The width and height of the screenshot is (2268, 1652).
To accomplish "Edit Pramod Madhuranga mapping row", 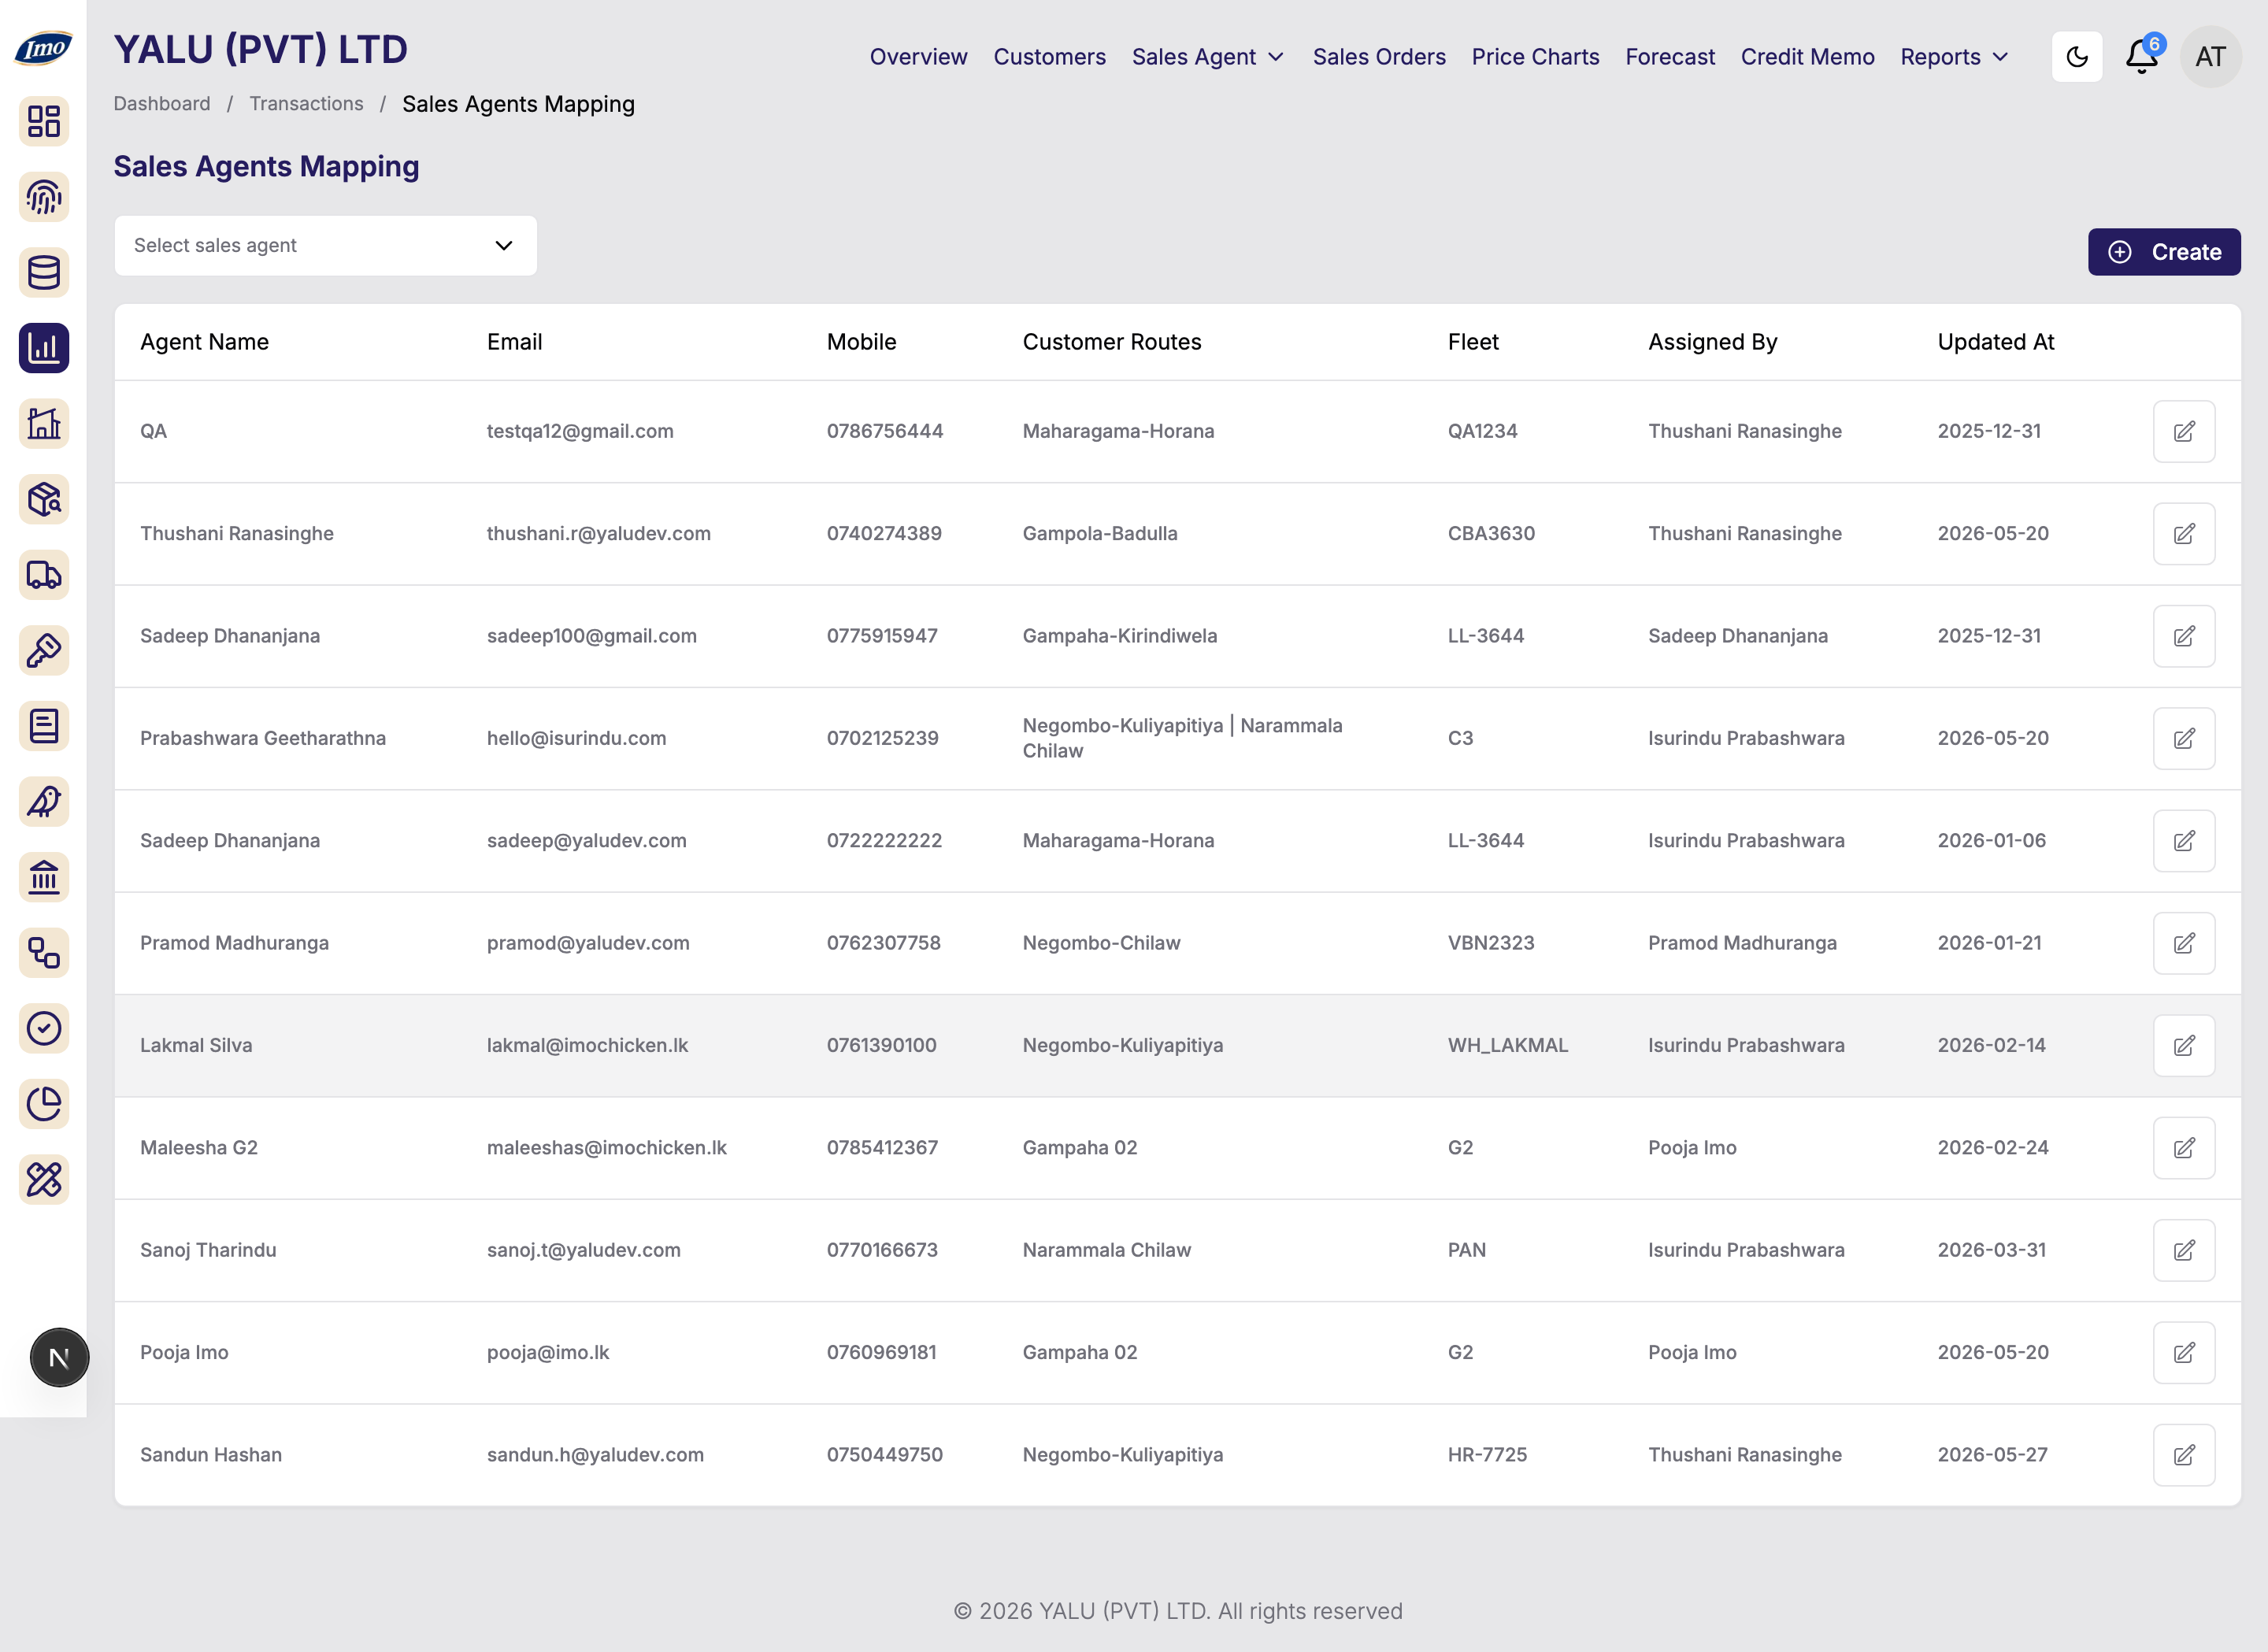I will [x=2184, y=943].
